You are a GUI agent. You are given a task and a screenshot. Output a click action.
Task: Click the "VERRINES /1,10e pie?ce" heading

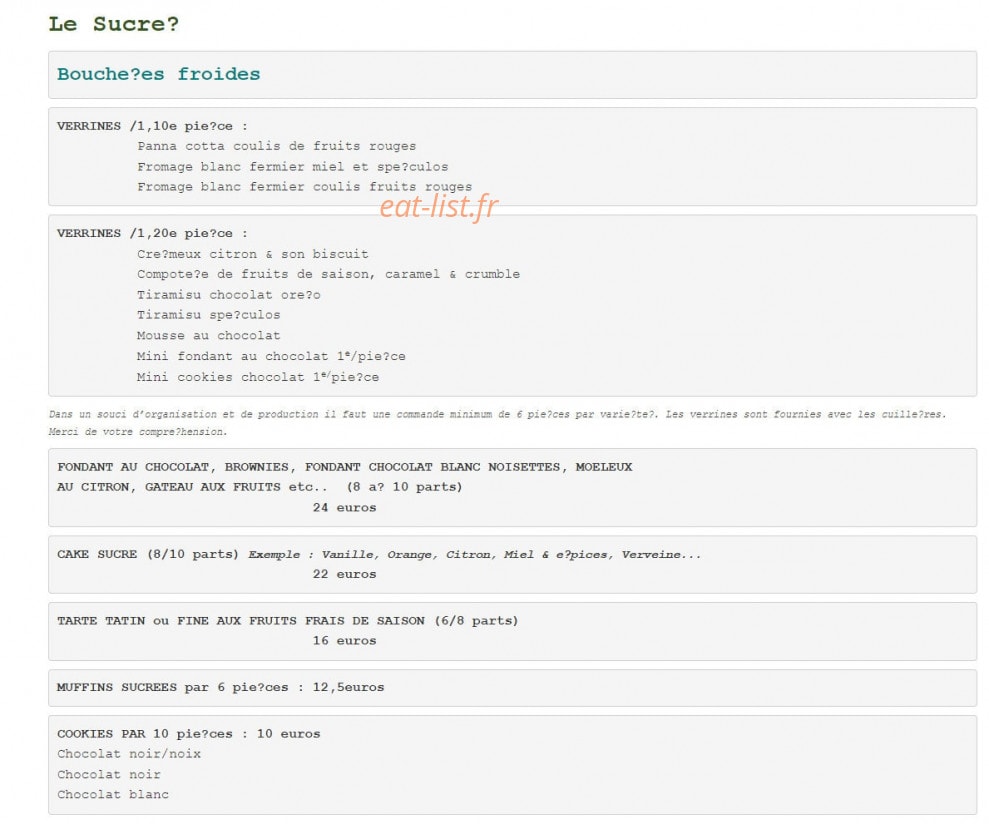pos(152,126)
